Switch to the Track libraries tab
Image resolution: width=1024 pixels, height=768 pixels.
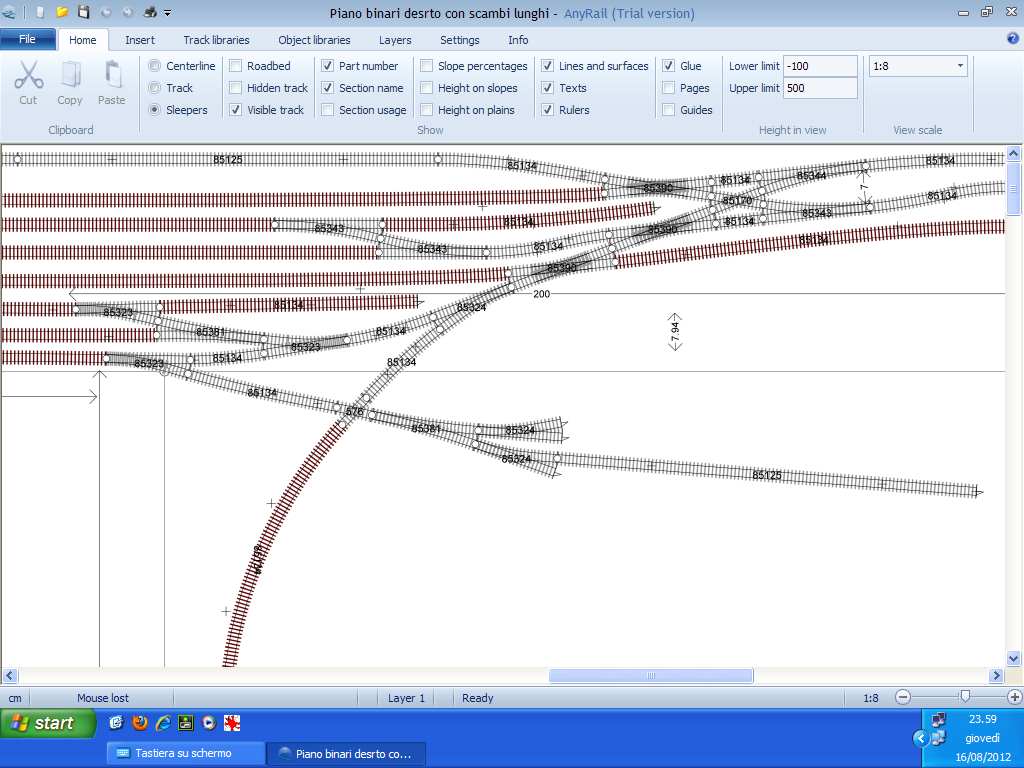[216, 40]
